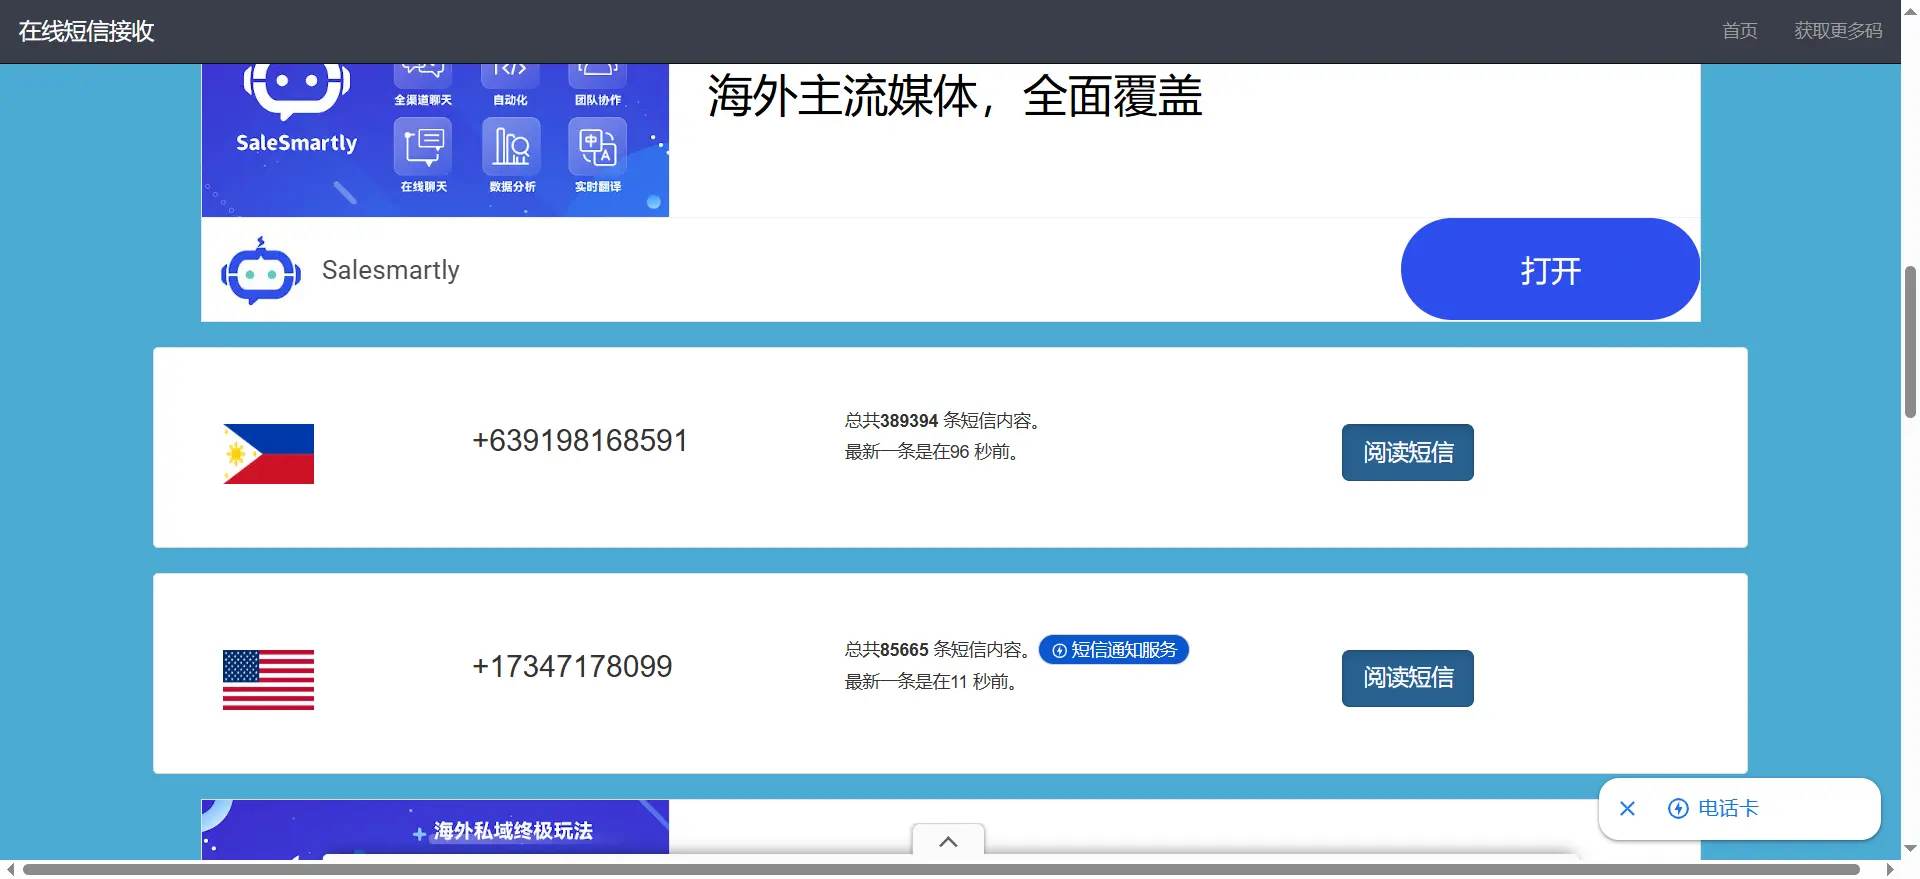Open the 首页 navigation link
Viewport: 1920px width, 879px height.
(x=1739, y=31)
